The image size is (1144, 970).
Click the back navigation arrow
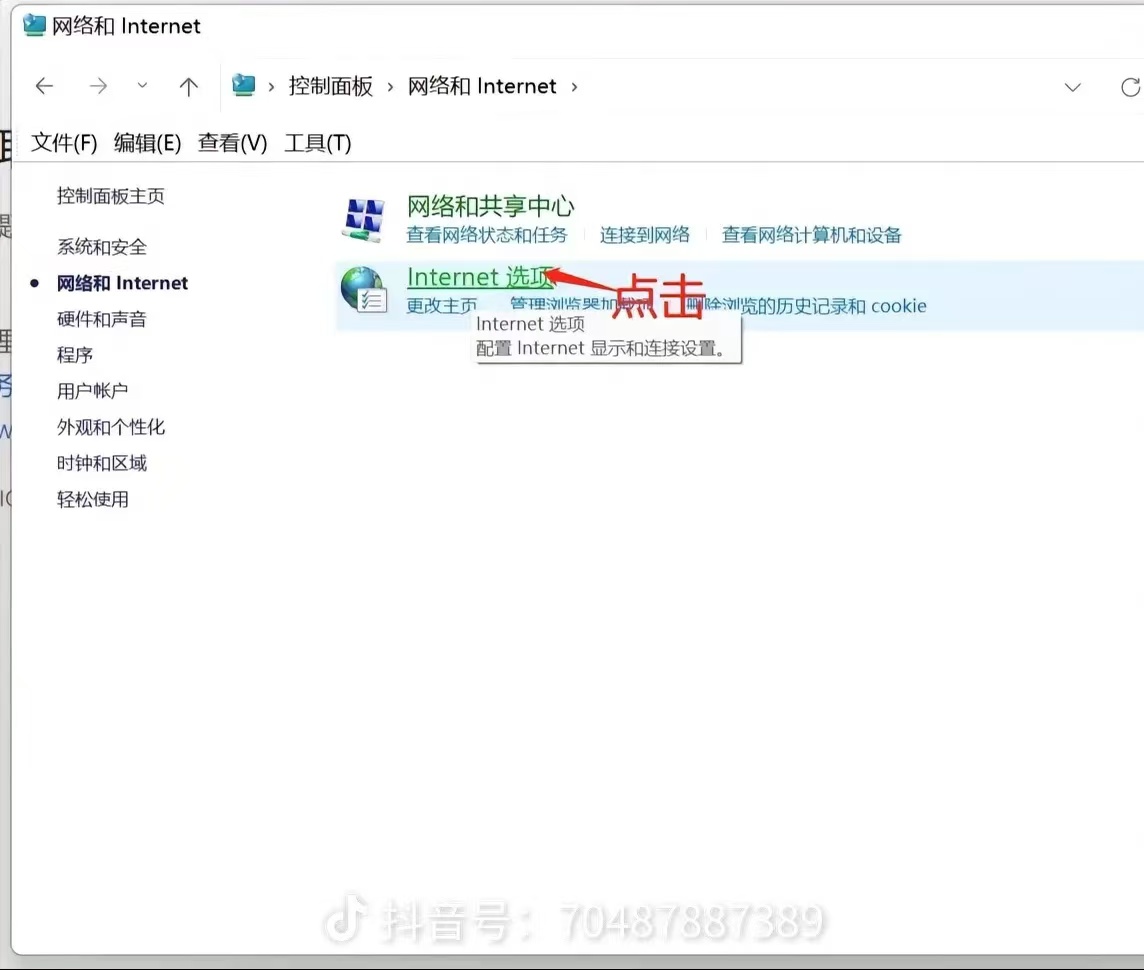coord(44,87)
